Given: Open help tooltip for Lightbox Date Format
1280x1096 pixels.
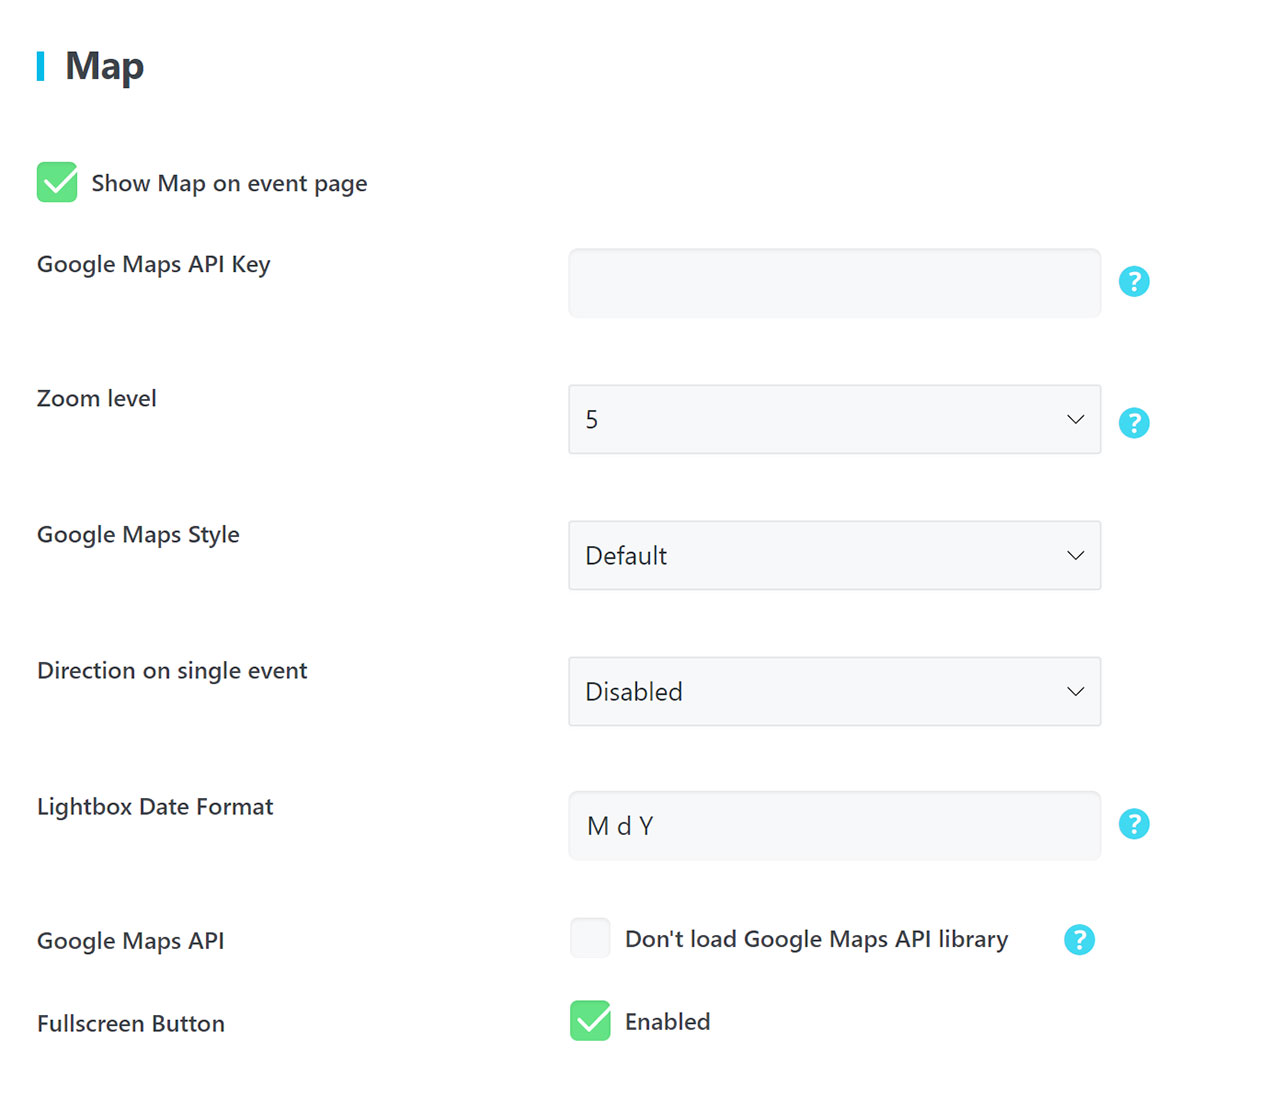Looking at the screenshot, I should [x=1134, y=824].
